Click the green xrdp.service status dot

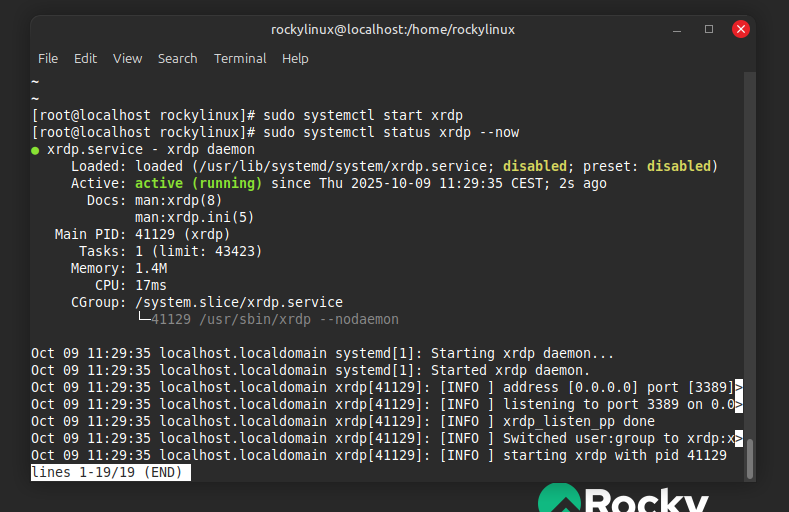click(36, 150)
